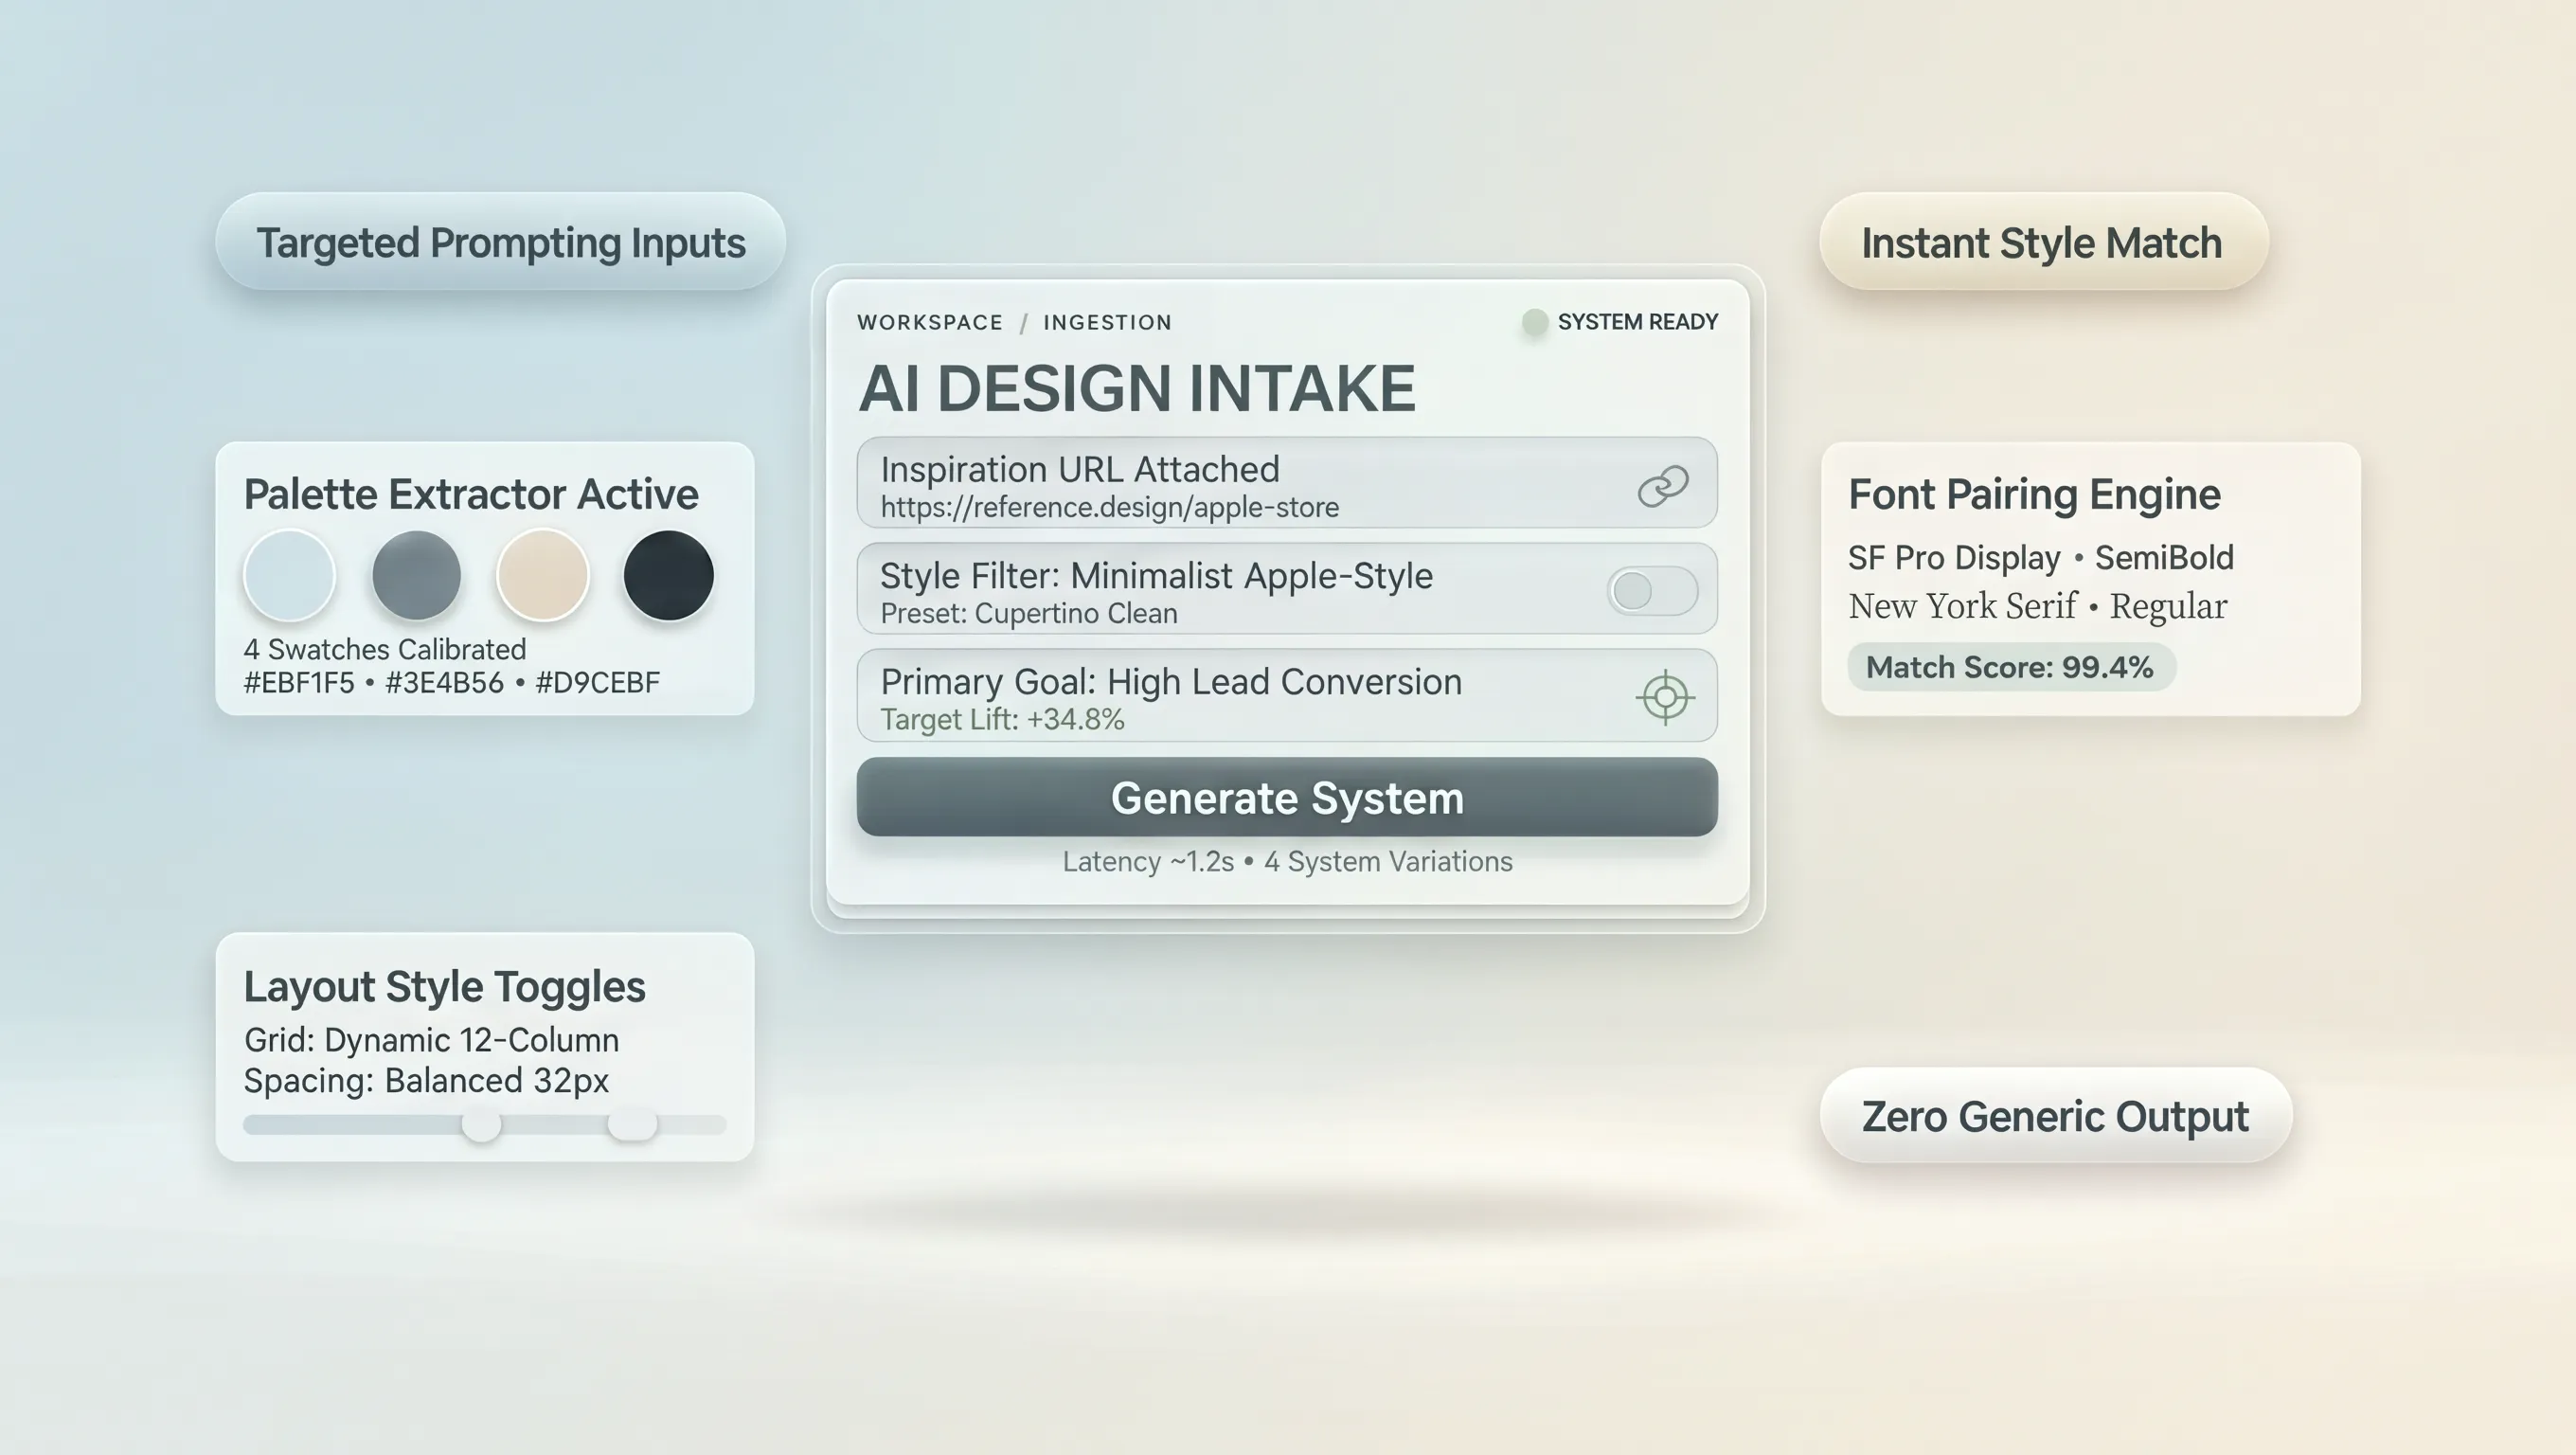Toggle the Minimalist Apple-Style filter switch

click(x=1652, y=590)
